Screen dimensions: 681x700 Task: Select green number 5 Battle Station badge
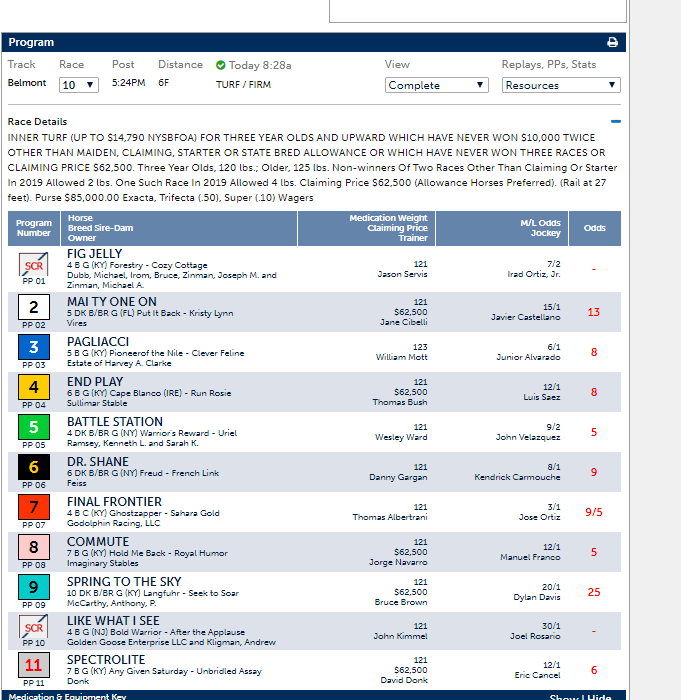click(x=34, y=427)
